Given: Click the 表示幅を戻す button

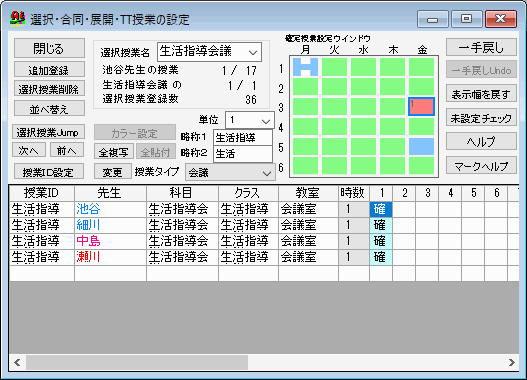Looking at the screenshot, I should pos(481,94).
